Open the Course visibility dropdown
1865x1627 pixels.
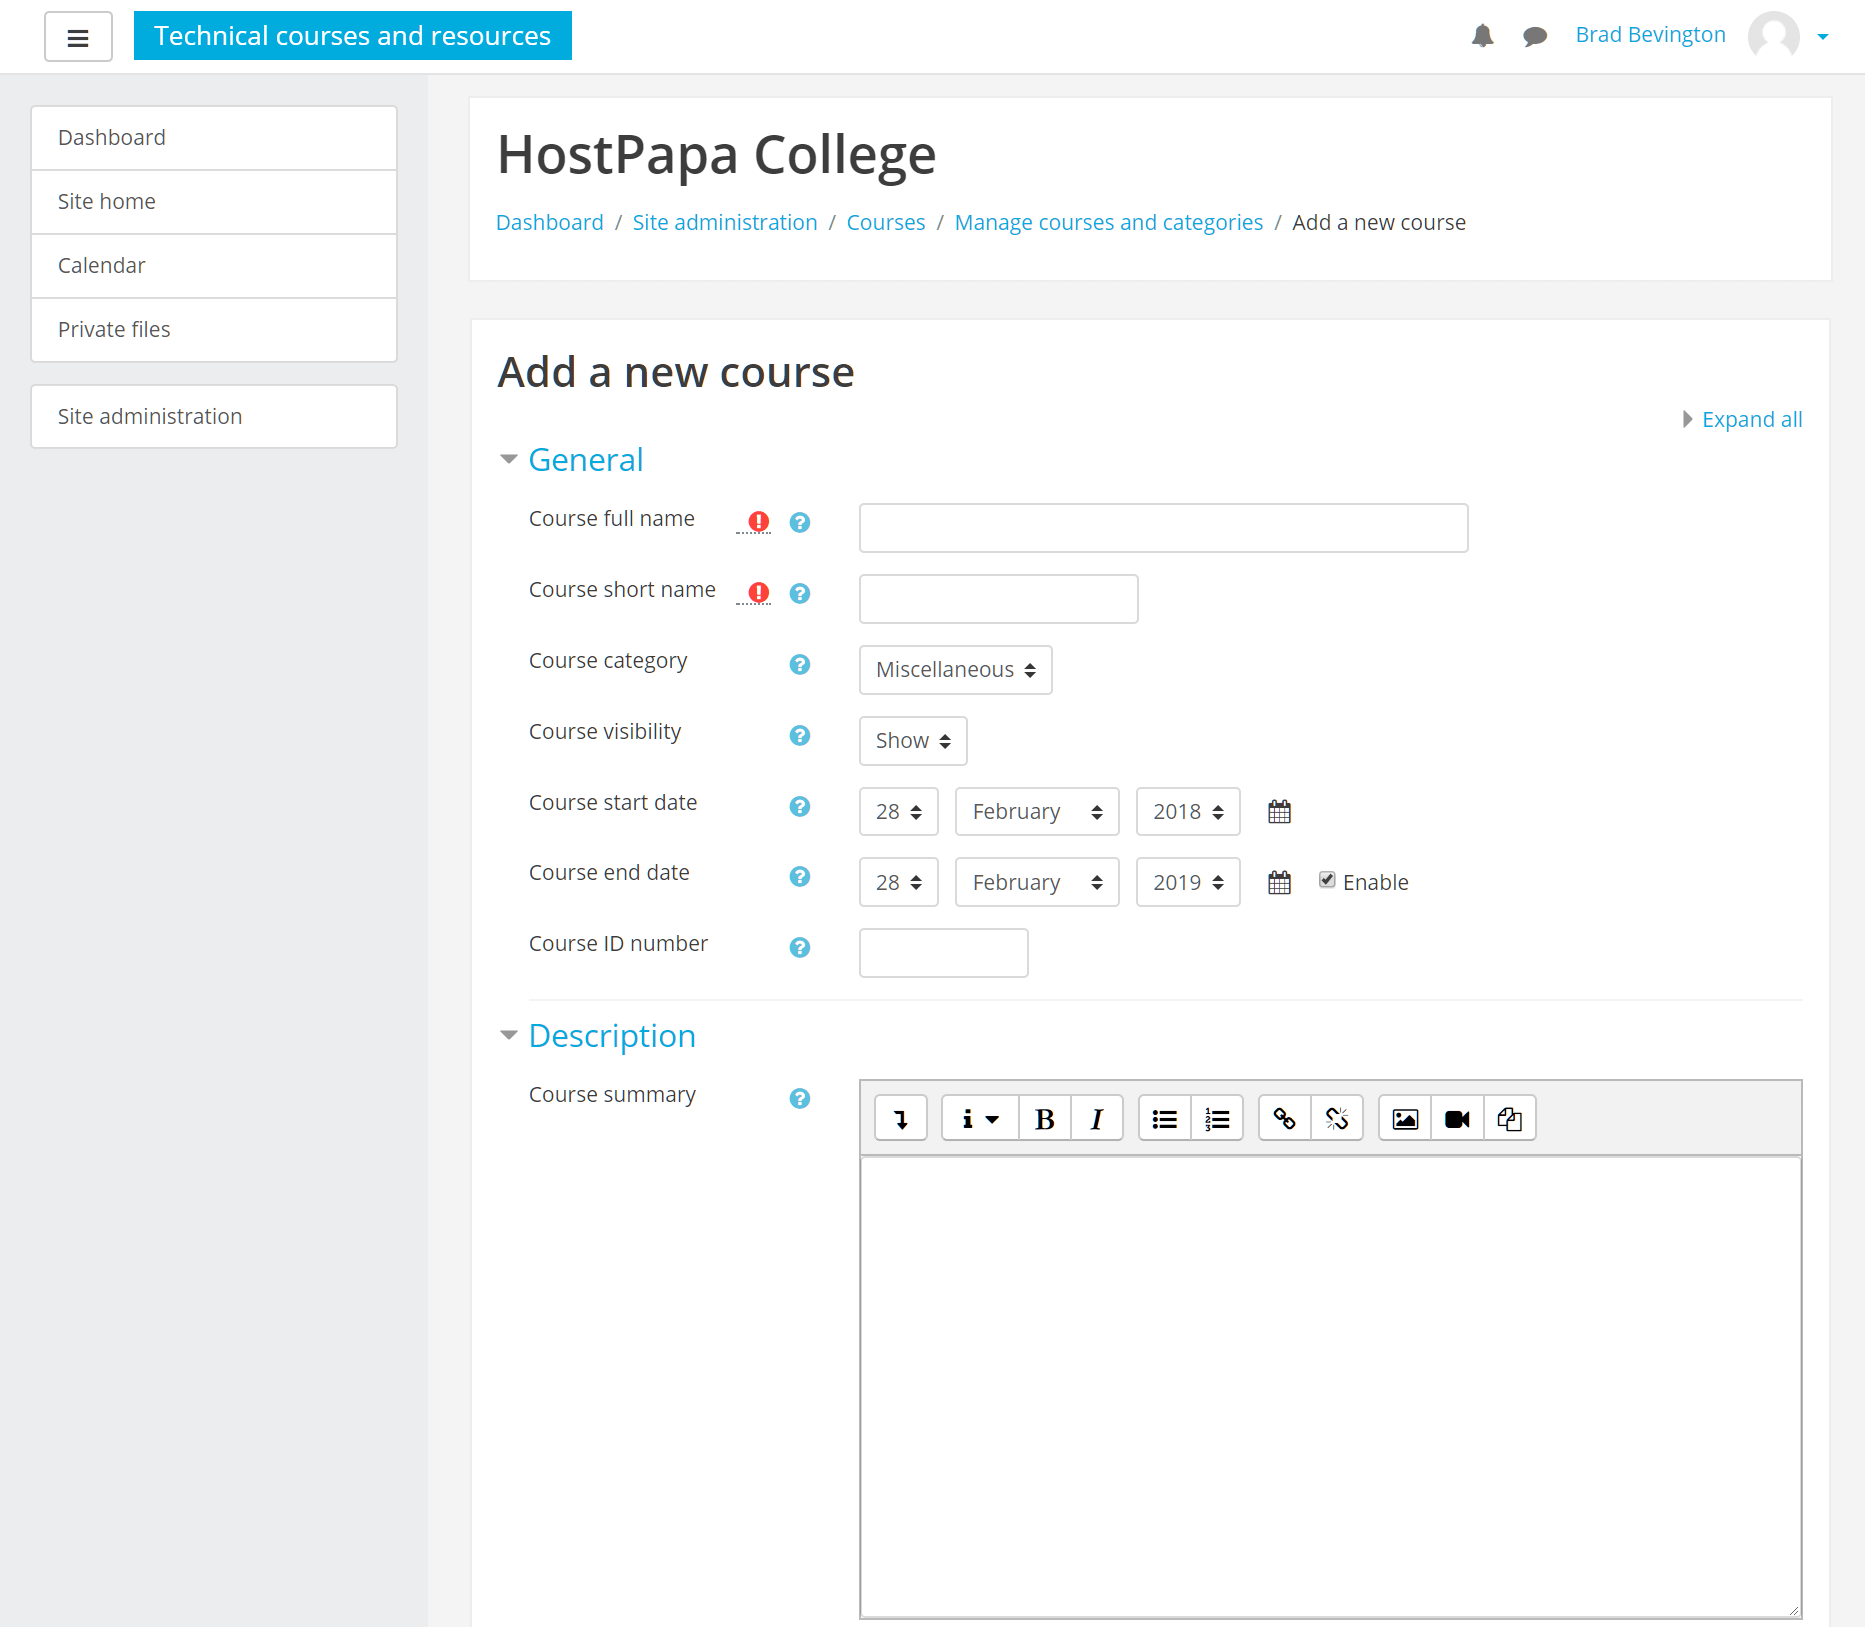click(913, 741)
